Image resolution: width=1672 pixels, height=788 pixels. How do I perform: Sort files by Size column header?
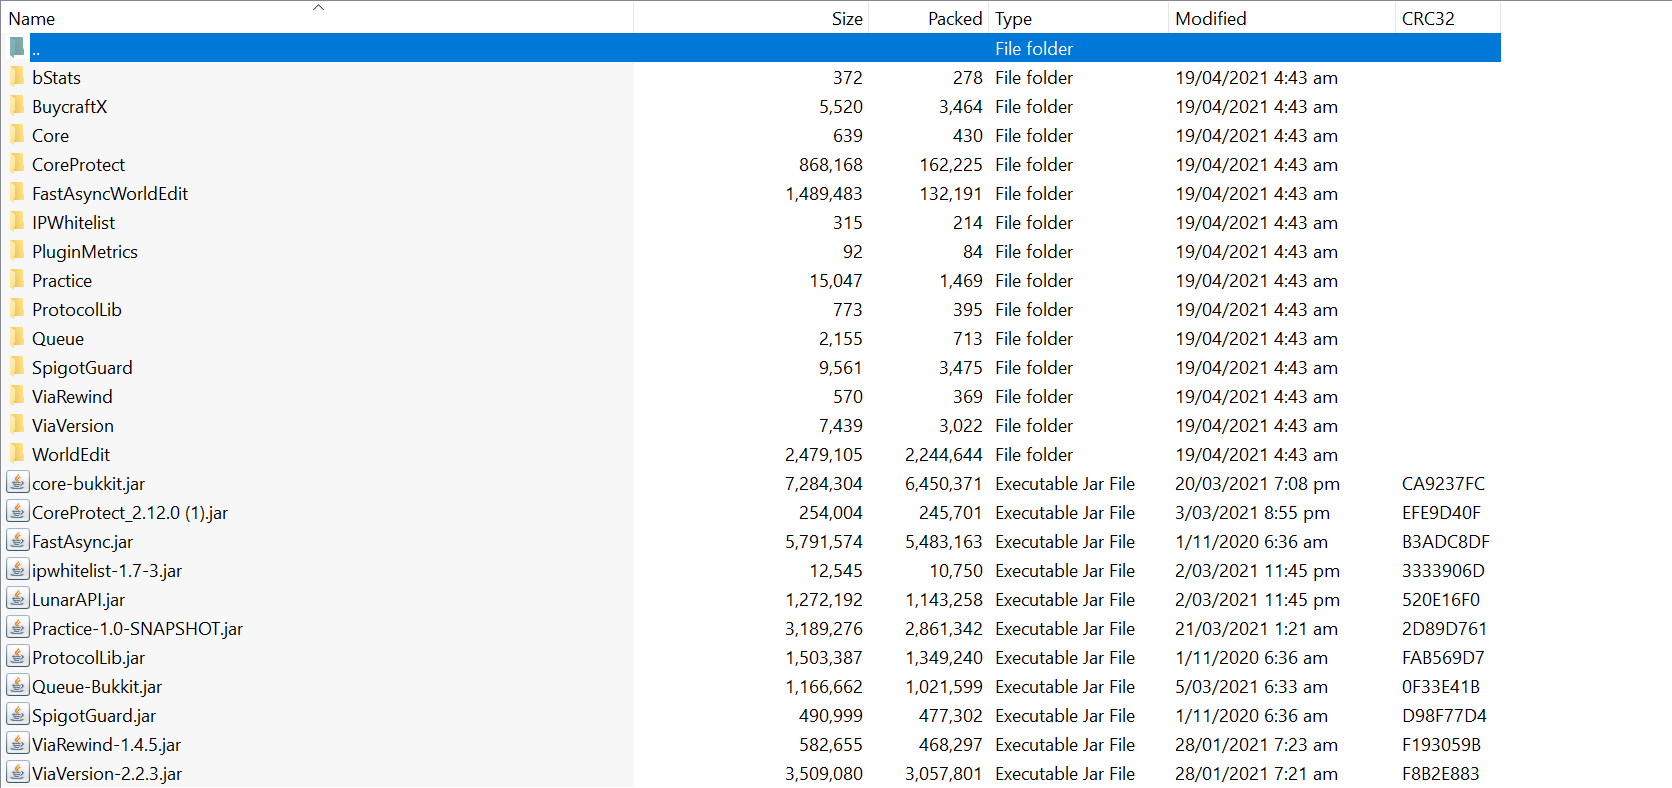pos(751,18)
